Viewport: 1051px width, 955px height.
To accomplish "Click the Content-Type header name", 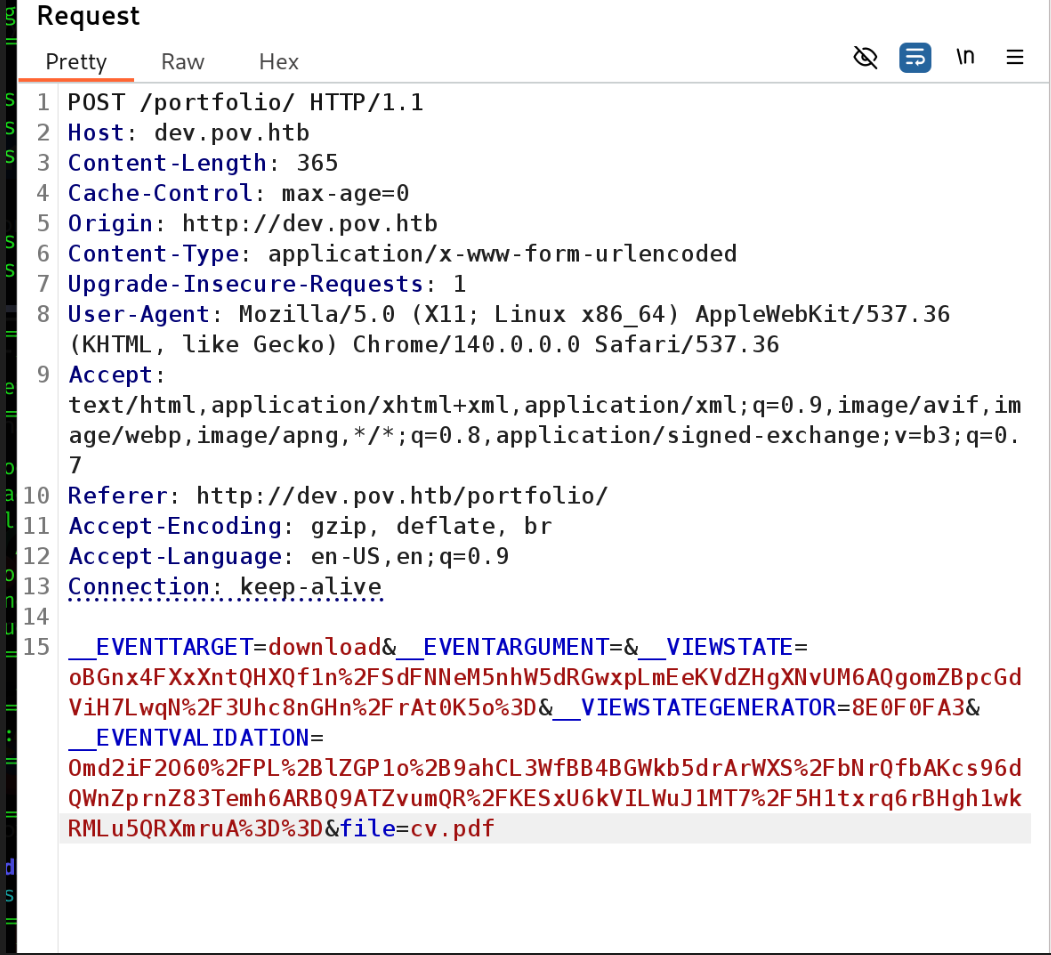I will coord(153,253).
